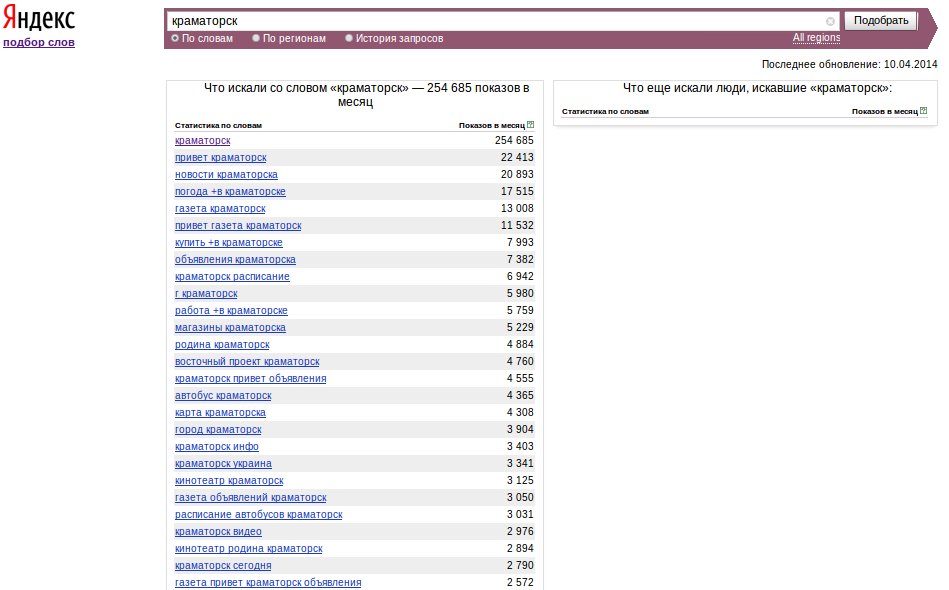
Task: Open the 'автобус краматорск' link
Action: tap(223, 395)
